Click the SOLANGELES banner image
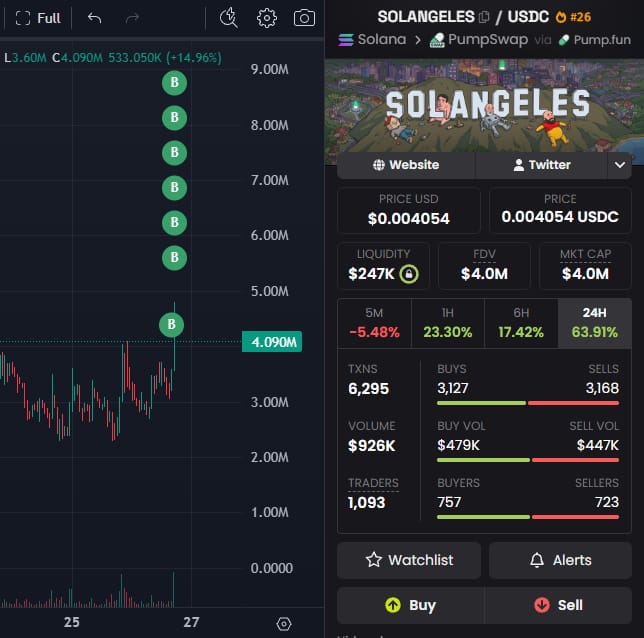Image resolution: width=644 pixels, height=638 pixels. click(x=484, y=106)
